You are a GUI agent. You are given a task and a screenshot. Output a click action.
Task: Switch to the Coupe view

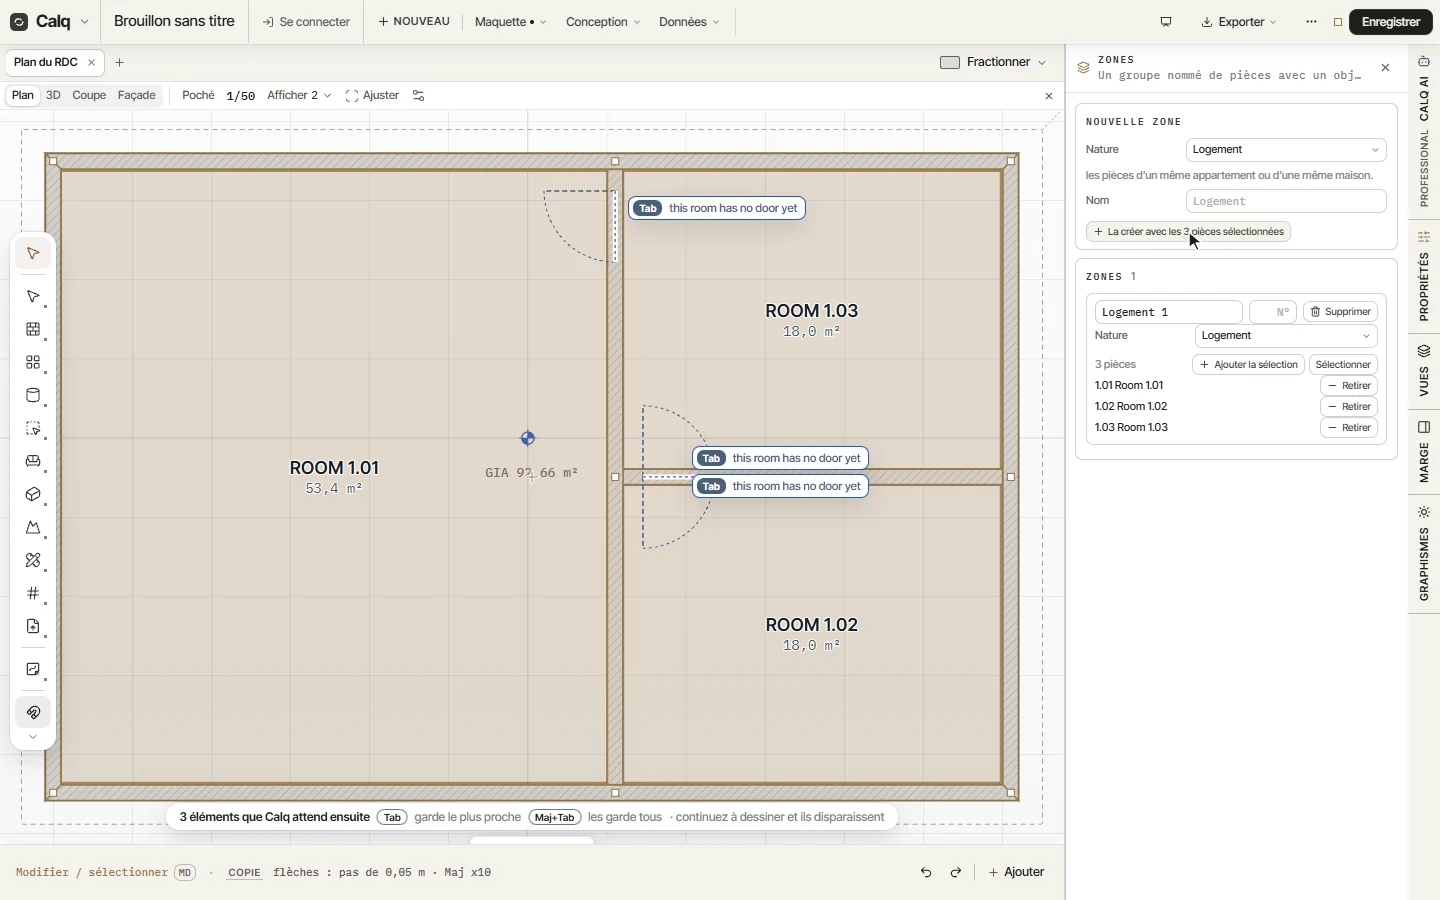click(89, 96)
